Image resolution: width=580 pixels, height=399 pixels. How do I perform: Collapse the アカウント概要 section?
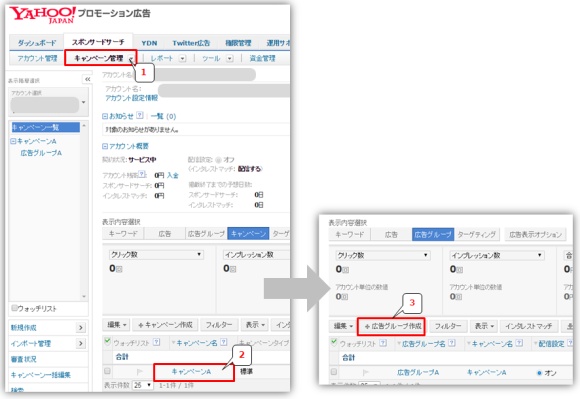tap(105, 146)
